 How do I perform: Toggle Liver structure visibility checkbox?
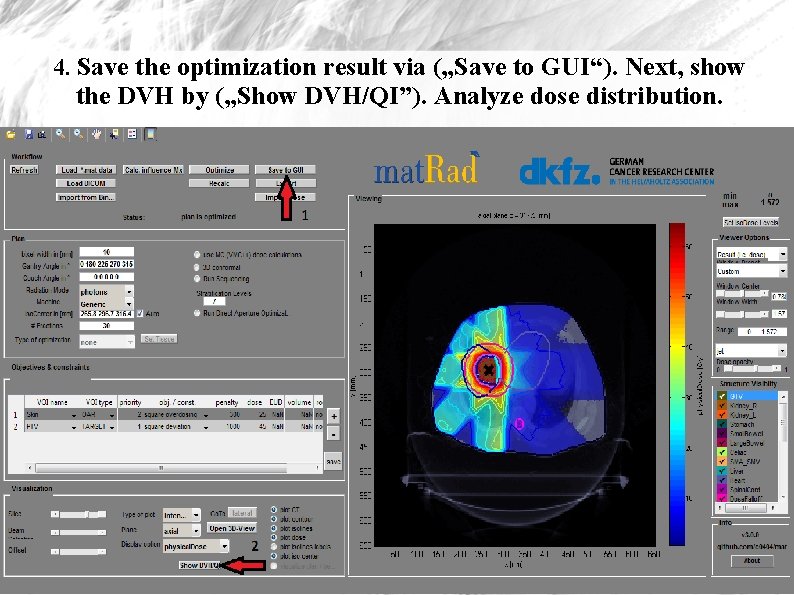pos(722,471)
